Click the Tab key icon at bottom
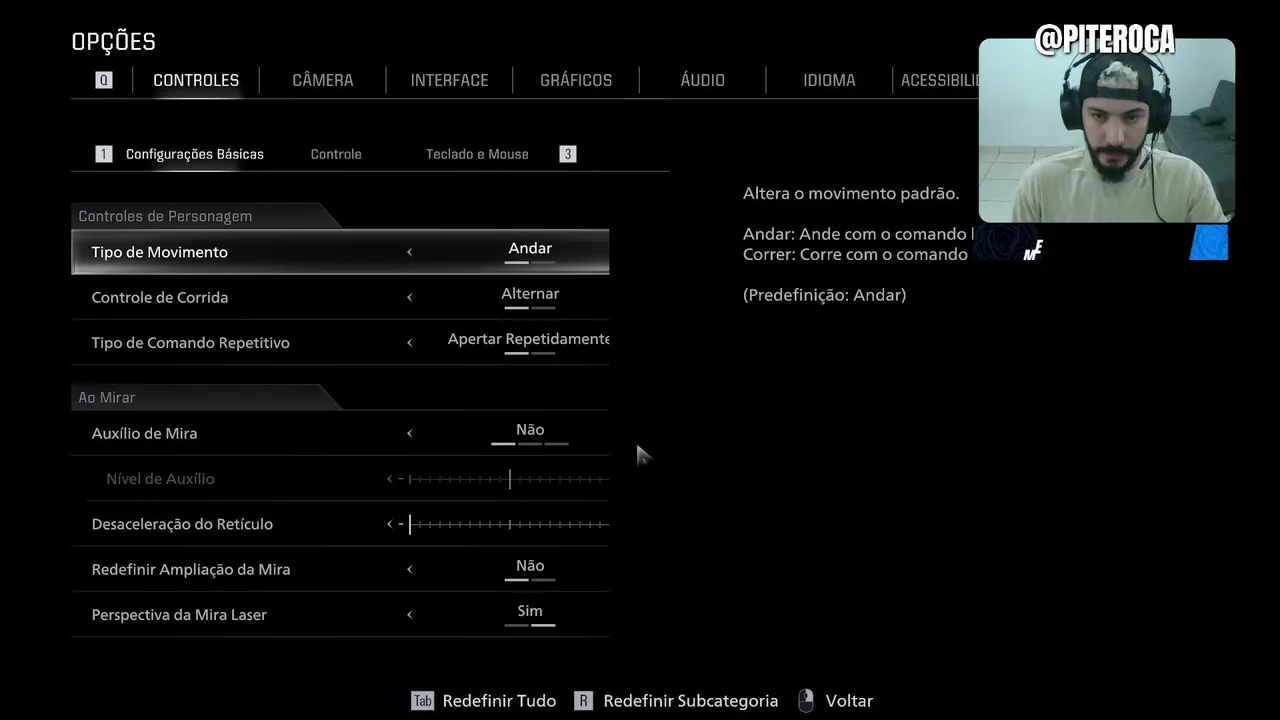This screenshot has height=720, width=1280. click(423, 701)
